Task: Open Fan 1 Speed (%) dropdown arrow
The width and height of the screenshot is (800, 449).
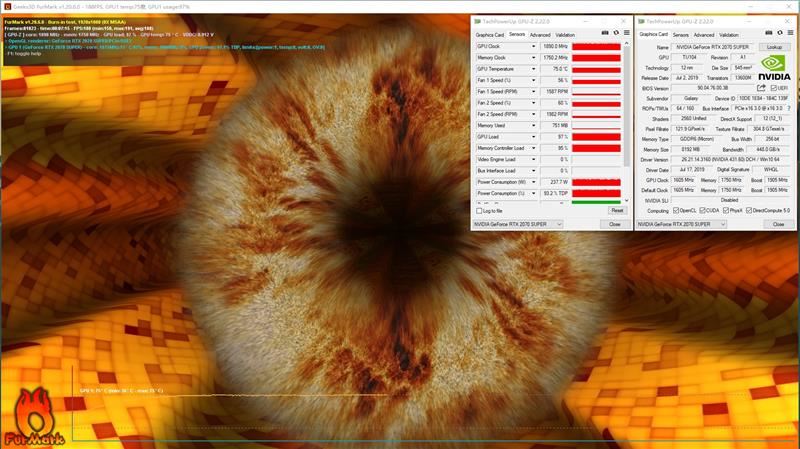Action: pyautogui.click(x=534, y=80)
